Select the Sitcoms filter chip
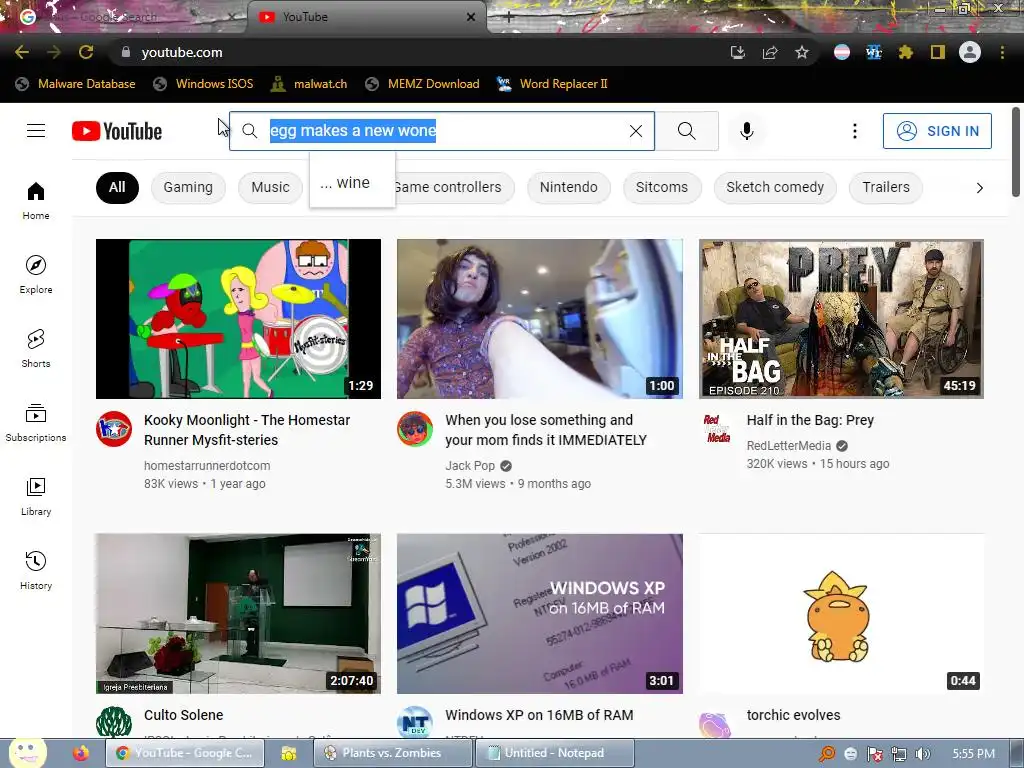 (x=662, y=187)
